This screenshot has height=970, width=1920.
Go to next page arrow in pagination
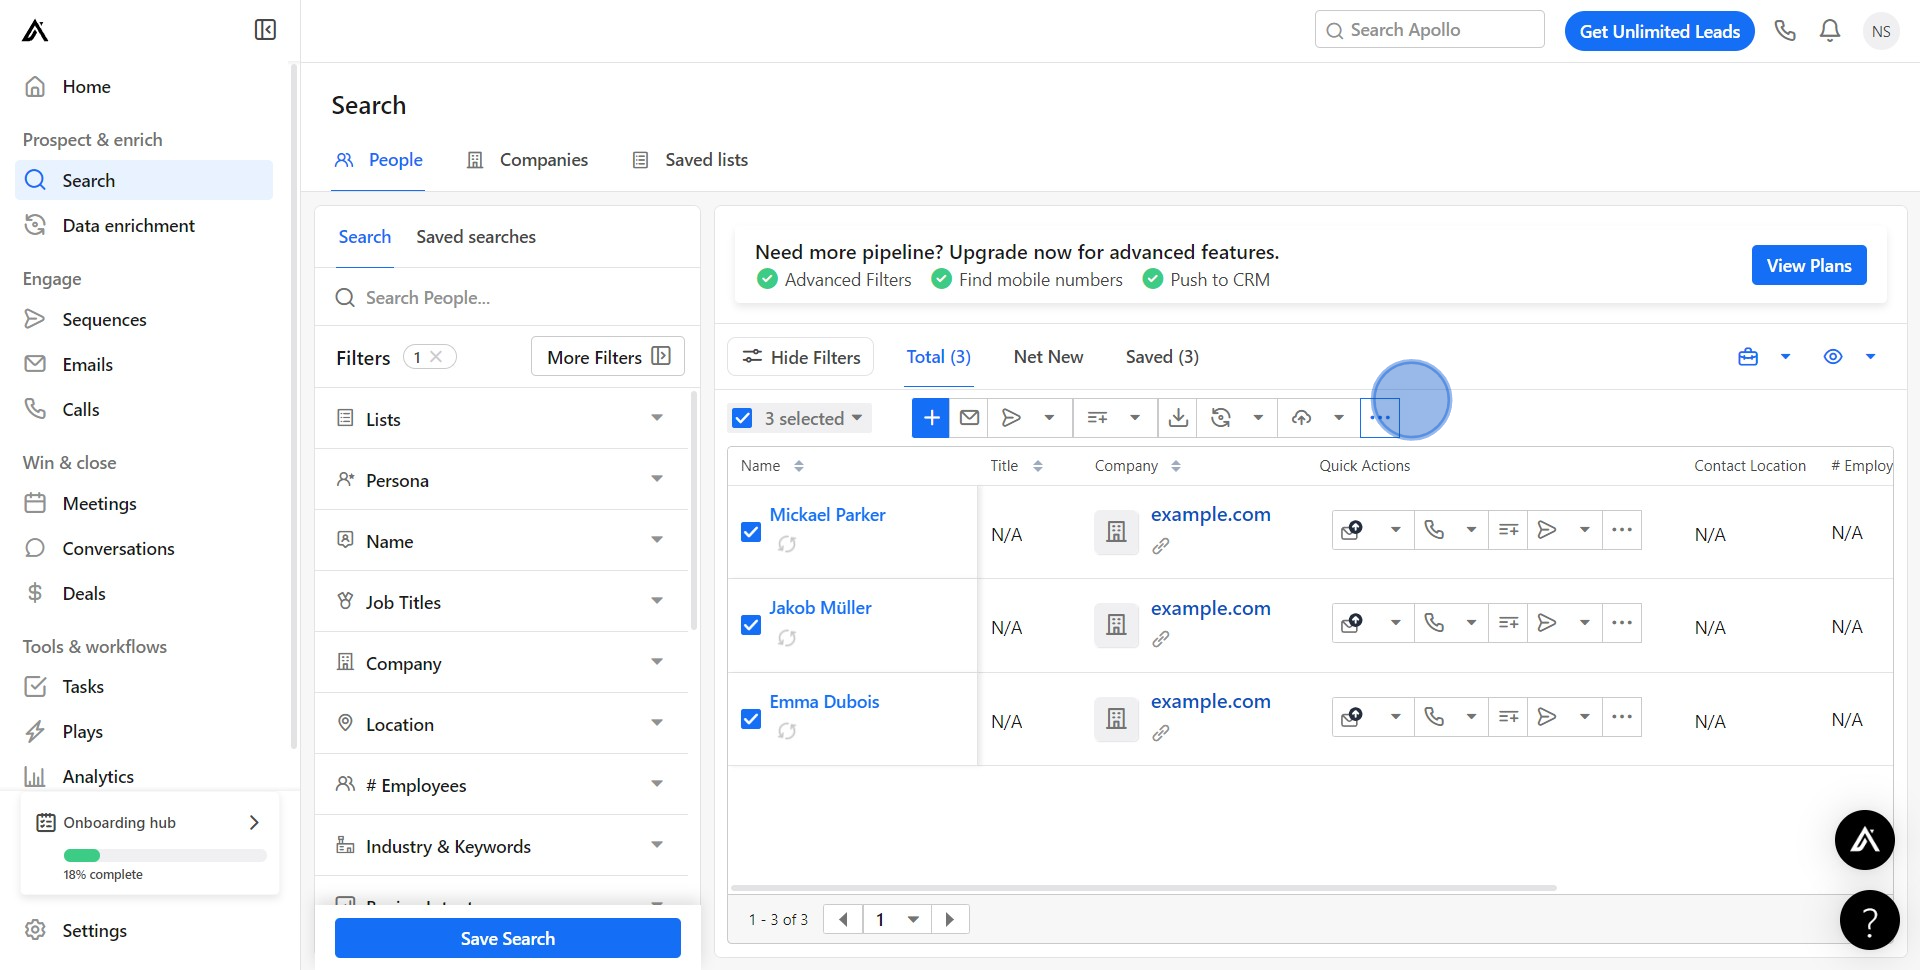(x=950, y=920)
